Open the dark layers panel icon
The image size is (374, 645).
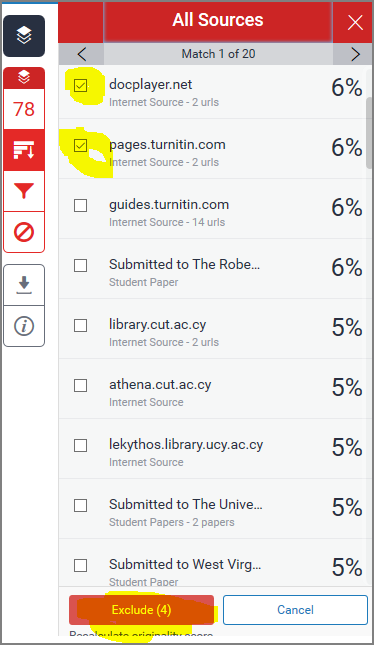coord(24,36)
